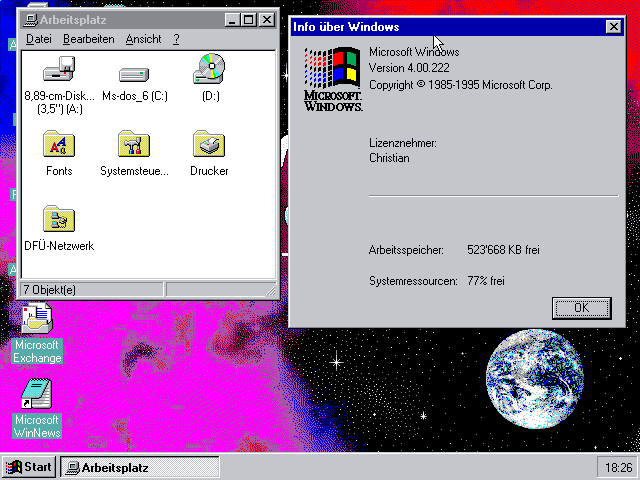Select the 3.5-inch floppy drive (A:) icon
The width and height of the screenshot is (640, 480).
point(59,69)
